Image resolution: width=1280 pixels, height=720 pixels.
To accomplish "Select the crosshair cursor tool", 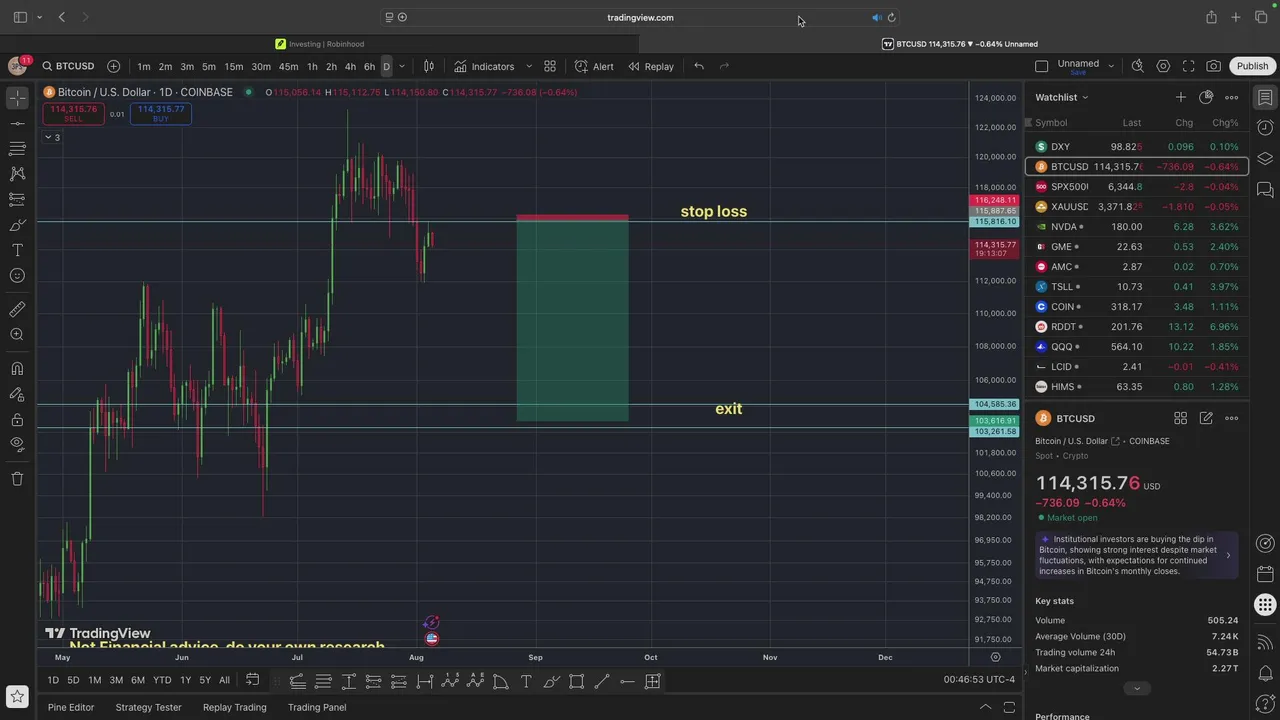I will coord(17,98).
